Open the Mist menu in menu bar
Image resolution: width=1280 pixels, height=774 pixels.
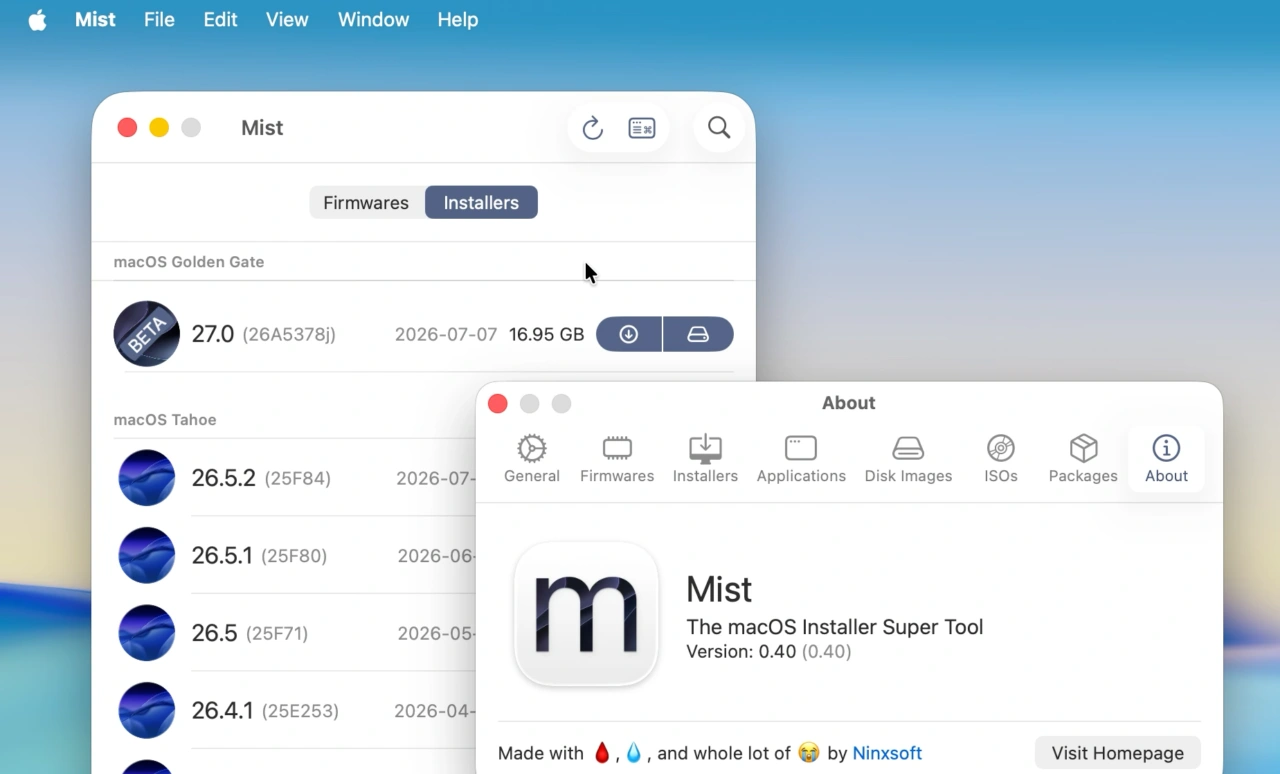click(x=95, y=20)
